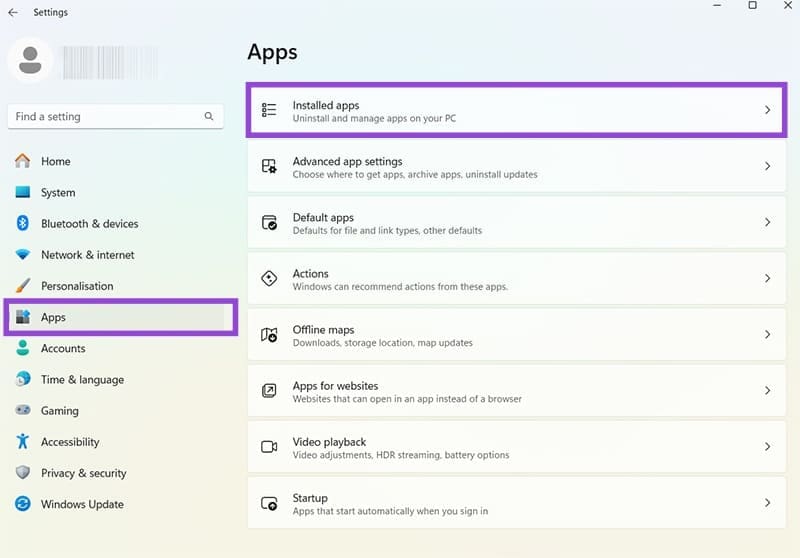Open the Accessibility section label
800x558 pixels.
[70, 442]
